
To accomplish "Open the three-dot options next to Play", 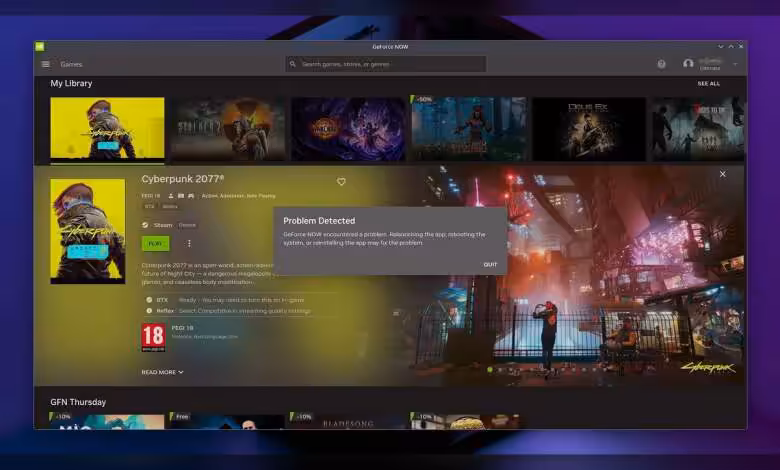I will (x=189, y=243).
